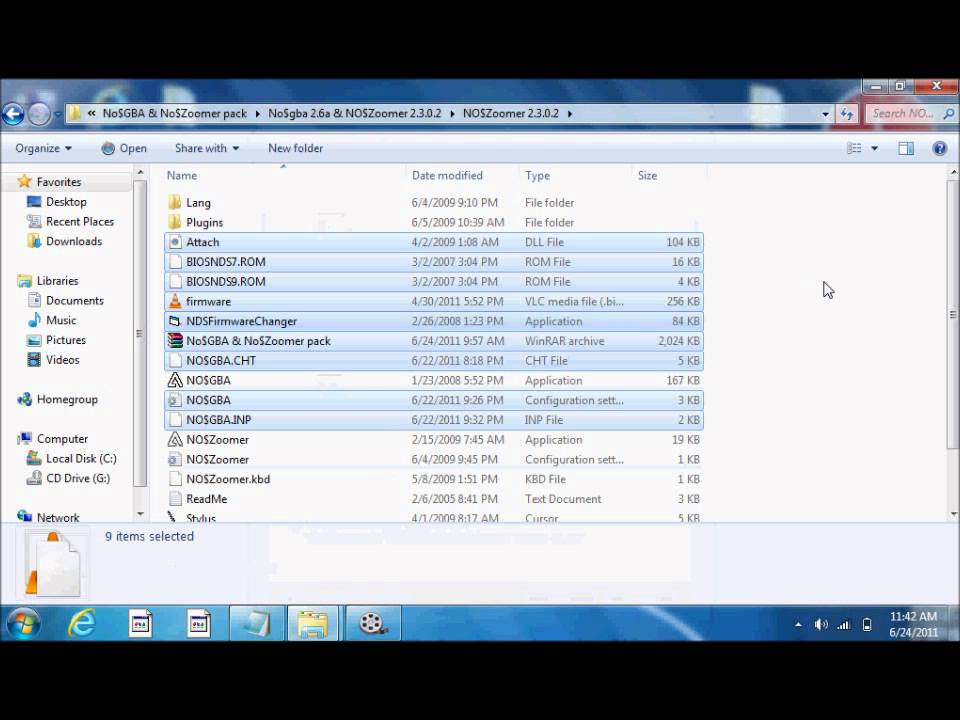Select Desktop in the navigation pane
Screen dimensions: 960x720
point(66,201)
